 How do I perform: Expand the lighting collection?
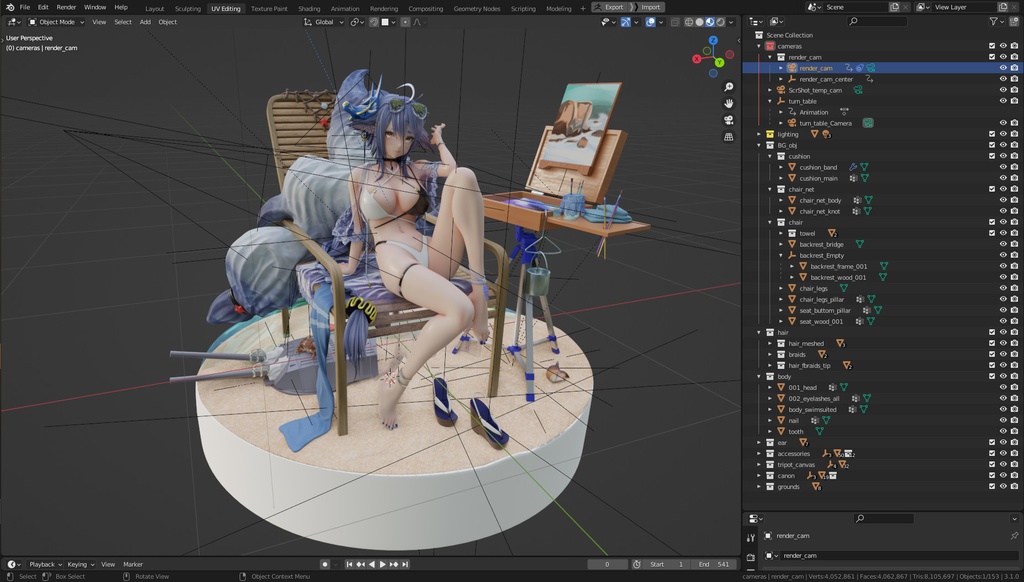point(759,134)
